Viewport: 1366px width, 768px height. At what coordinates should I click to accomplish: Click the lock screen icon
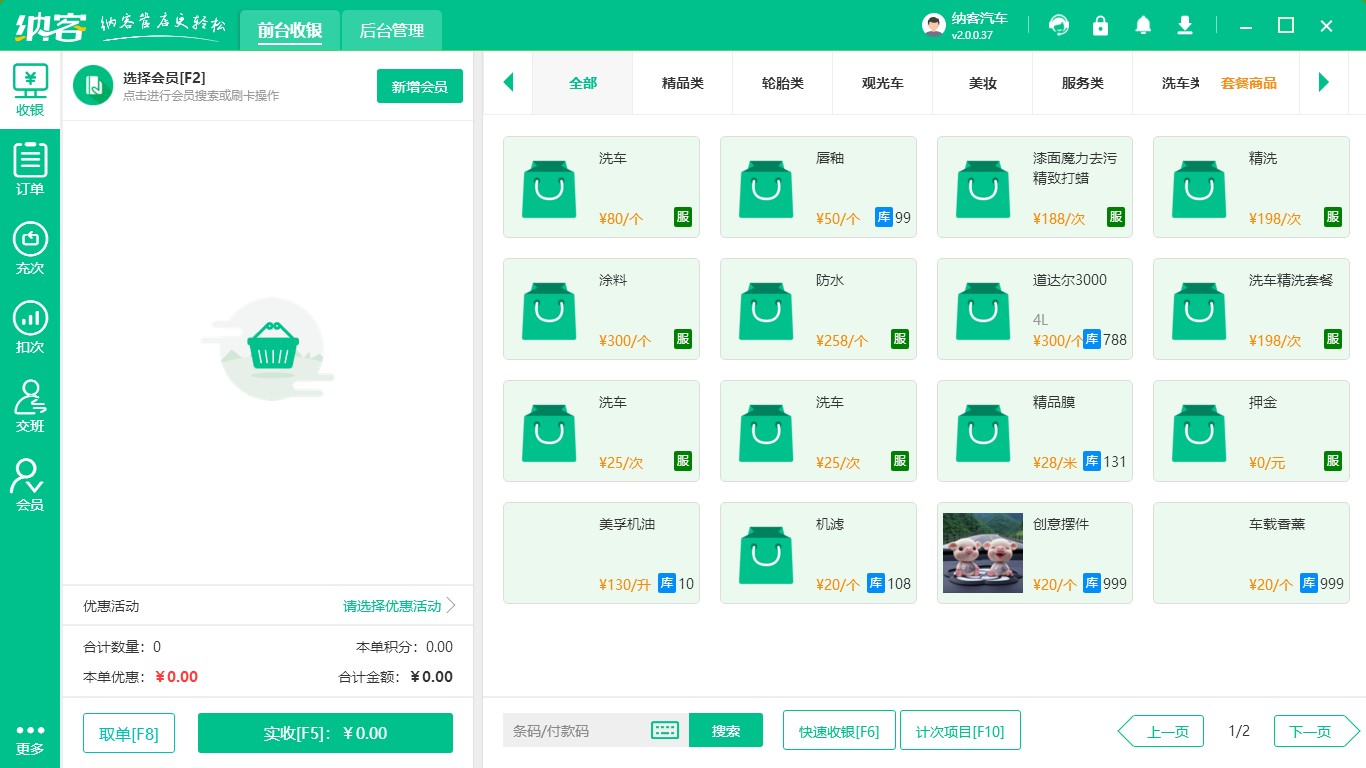tap(1100, 25)
